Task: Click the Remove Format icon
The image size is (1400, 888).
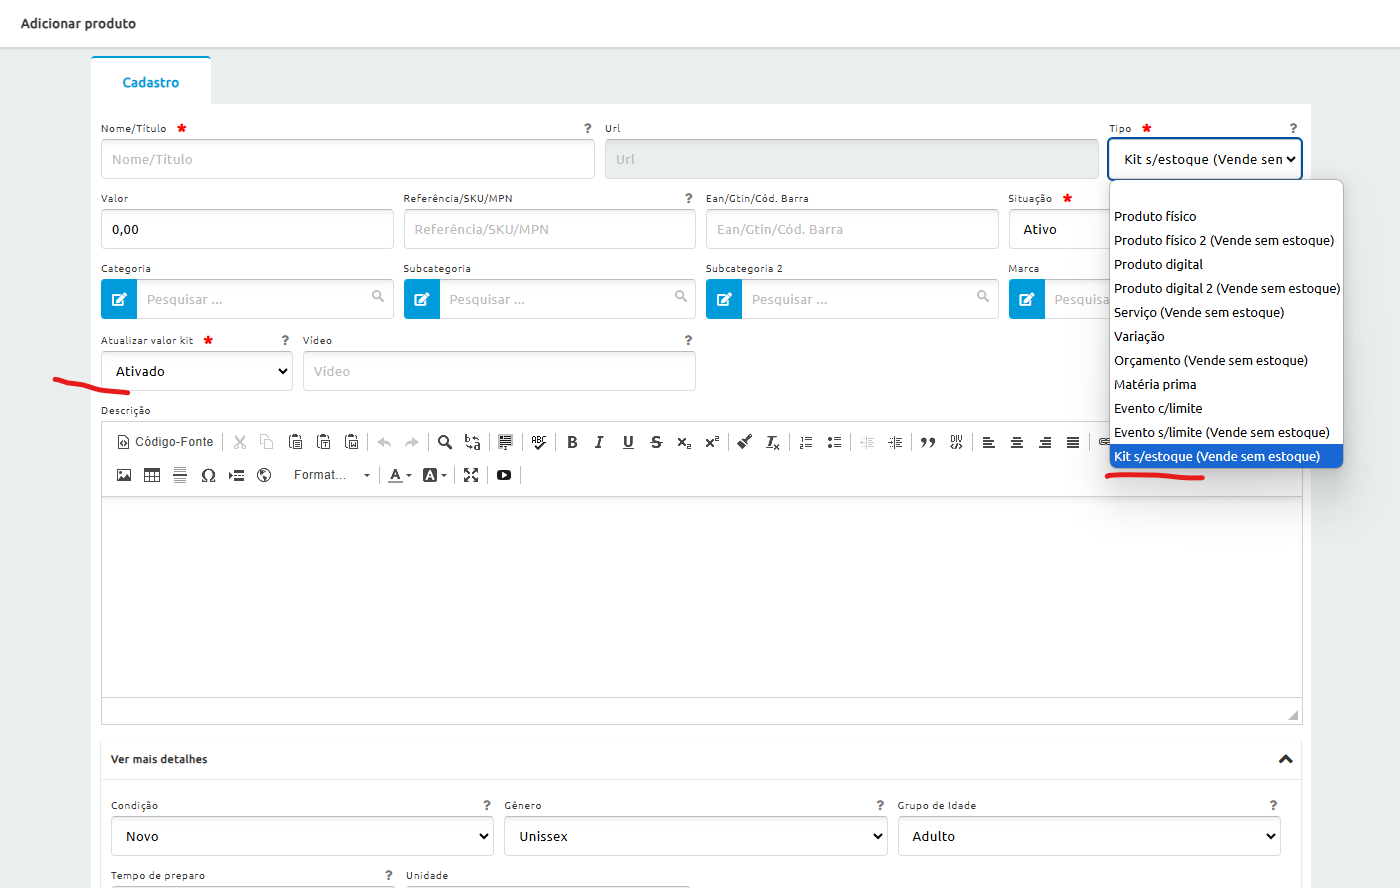Action: pos(772,442)
